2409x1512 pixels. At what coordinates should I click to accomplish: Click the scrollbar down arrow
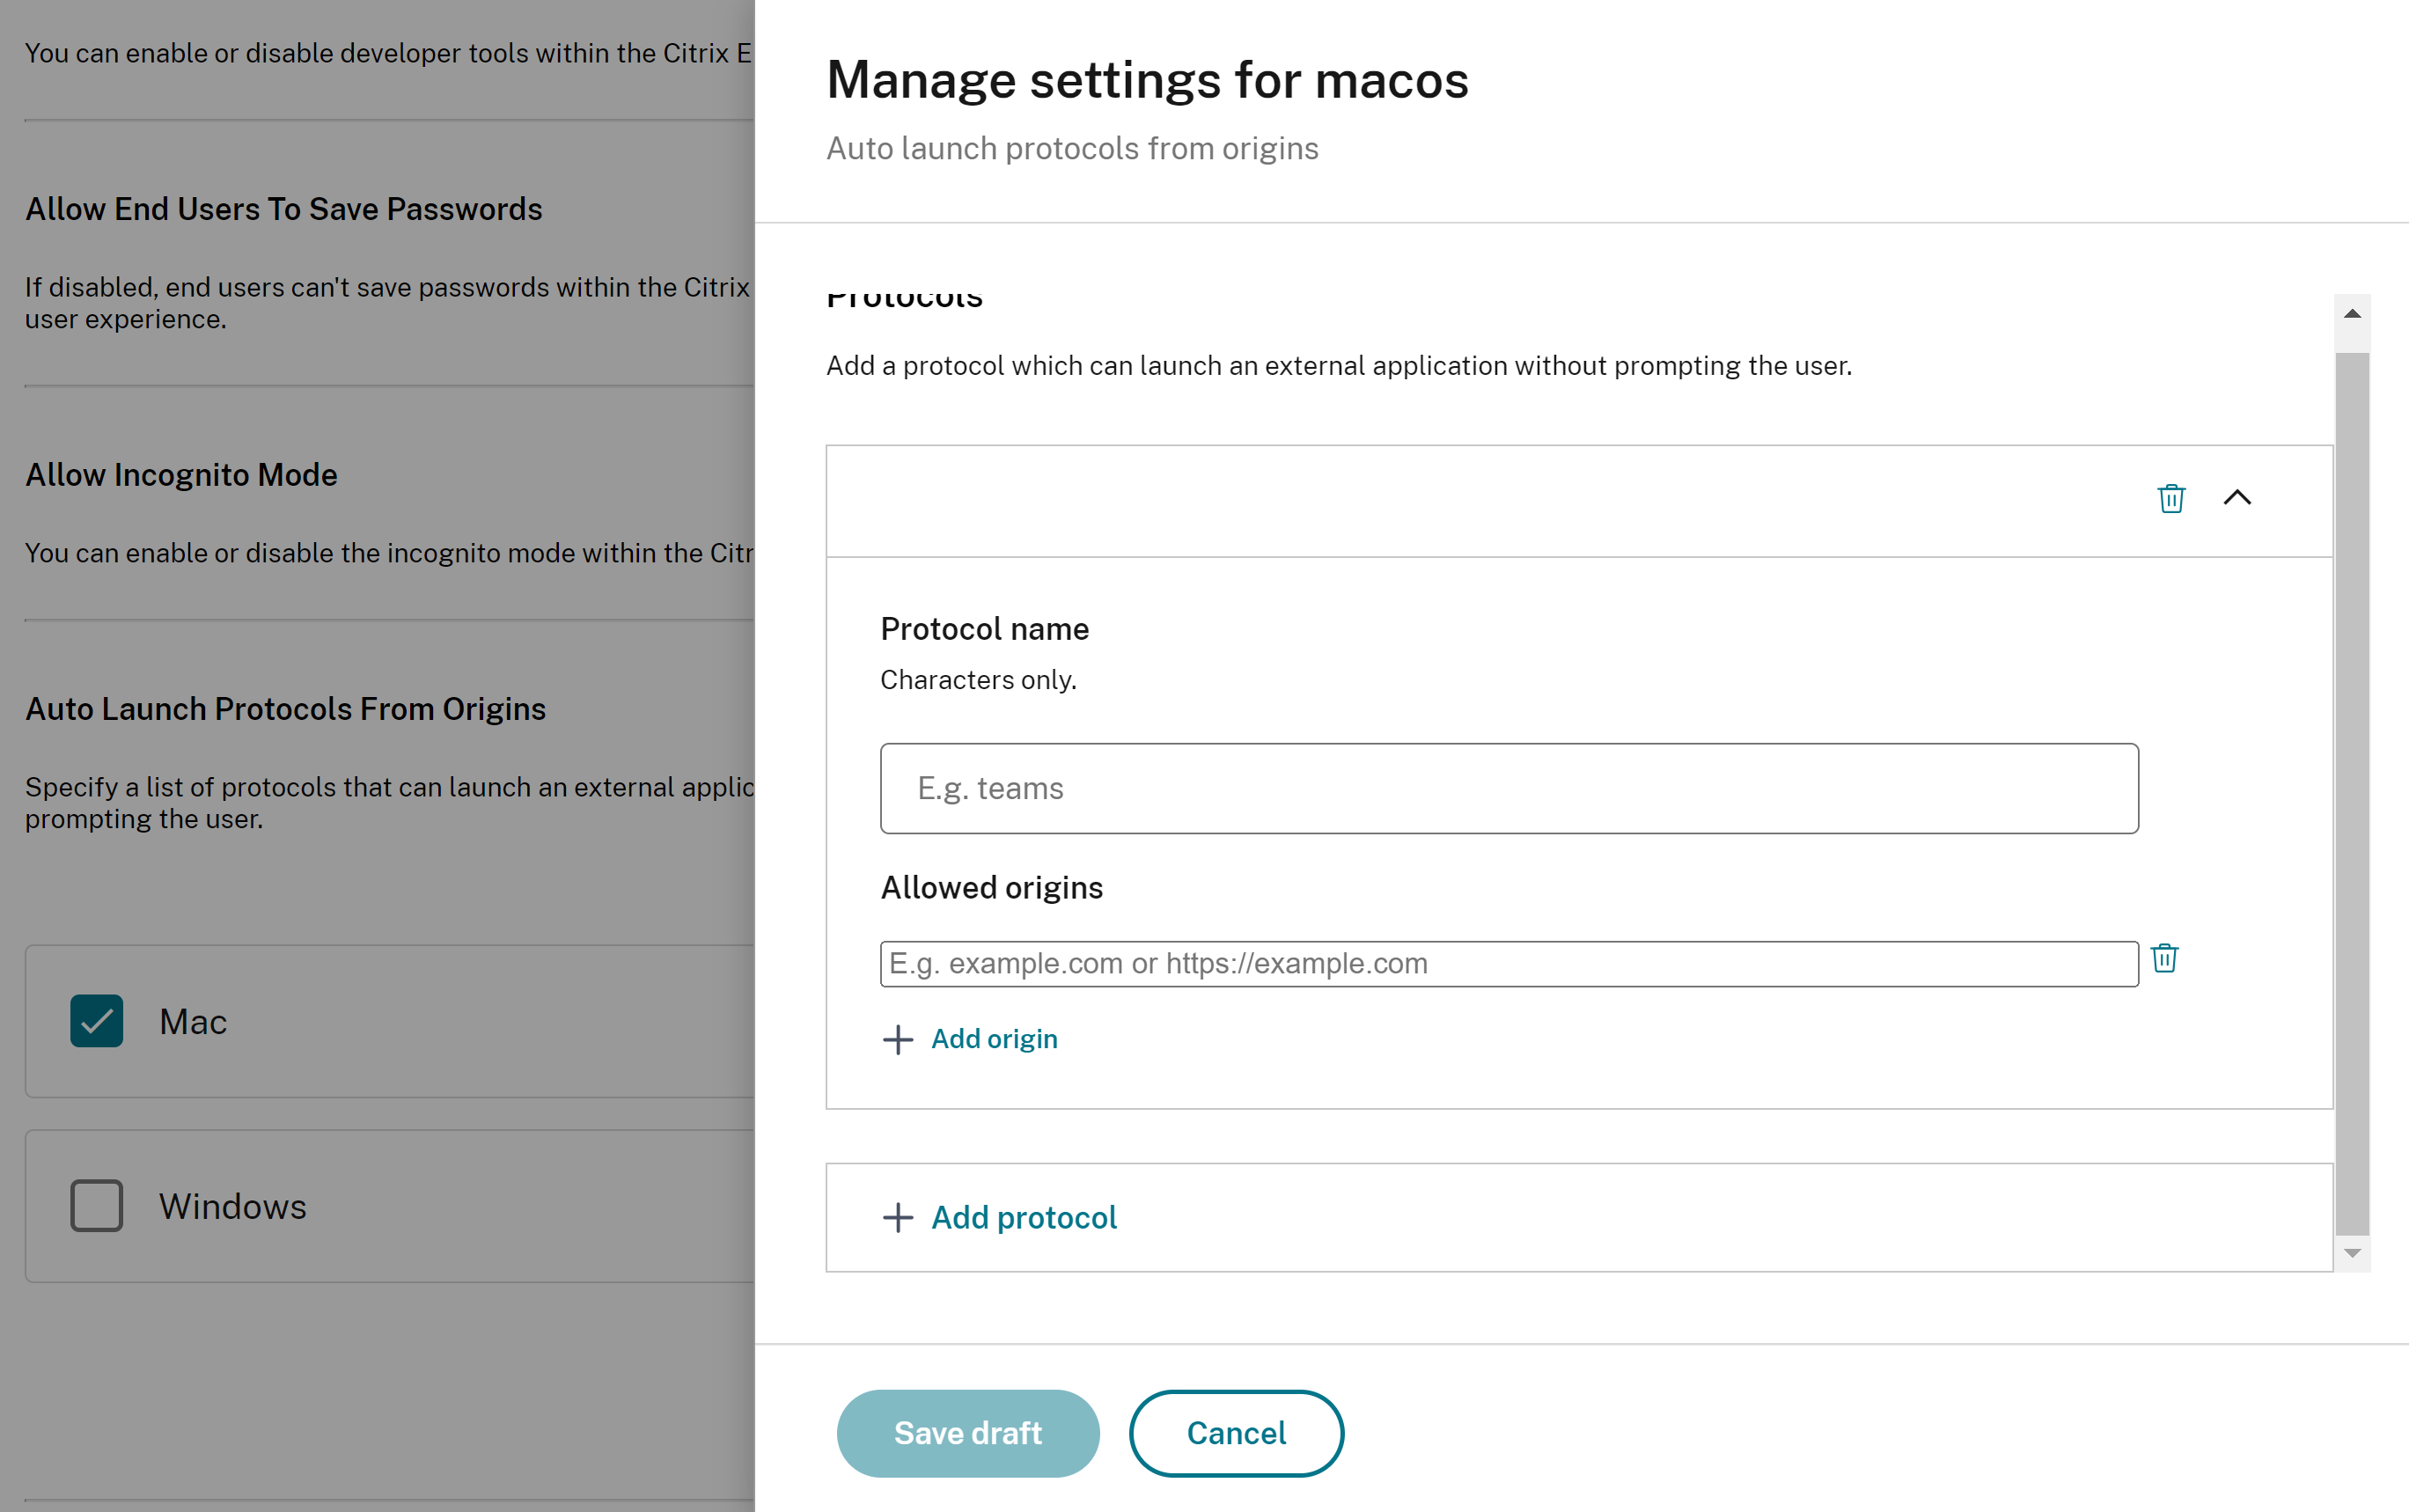click(x=2352, y=1253)
